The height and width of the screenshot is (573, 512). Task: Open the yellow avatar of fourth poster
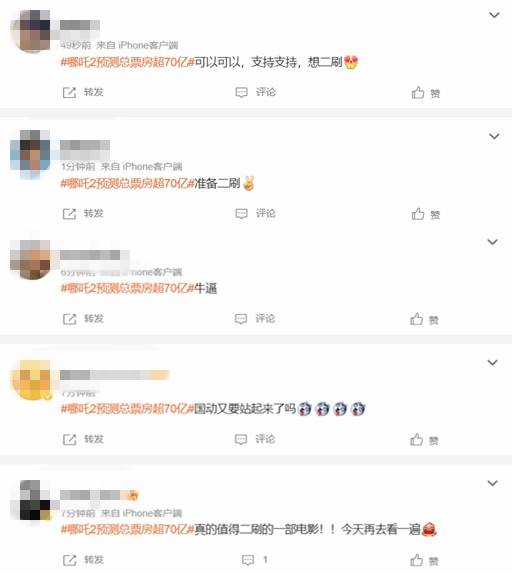tap(31, 380)
